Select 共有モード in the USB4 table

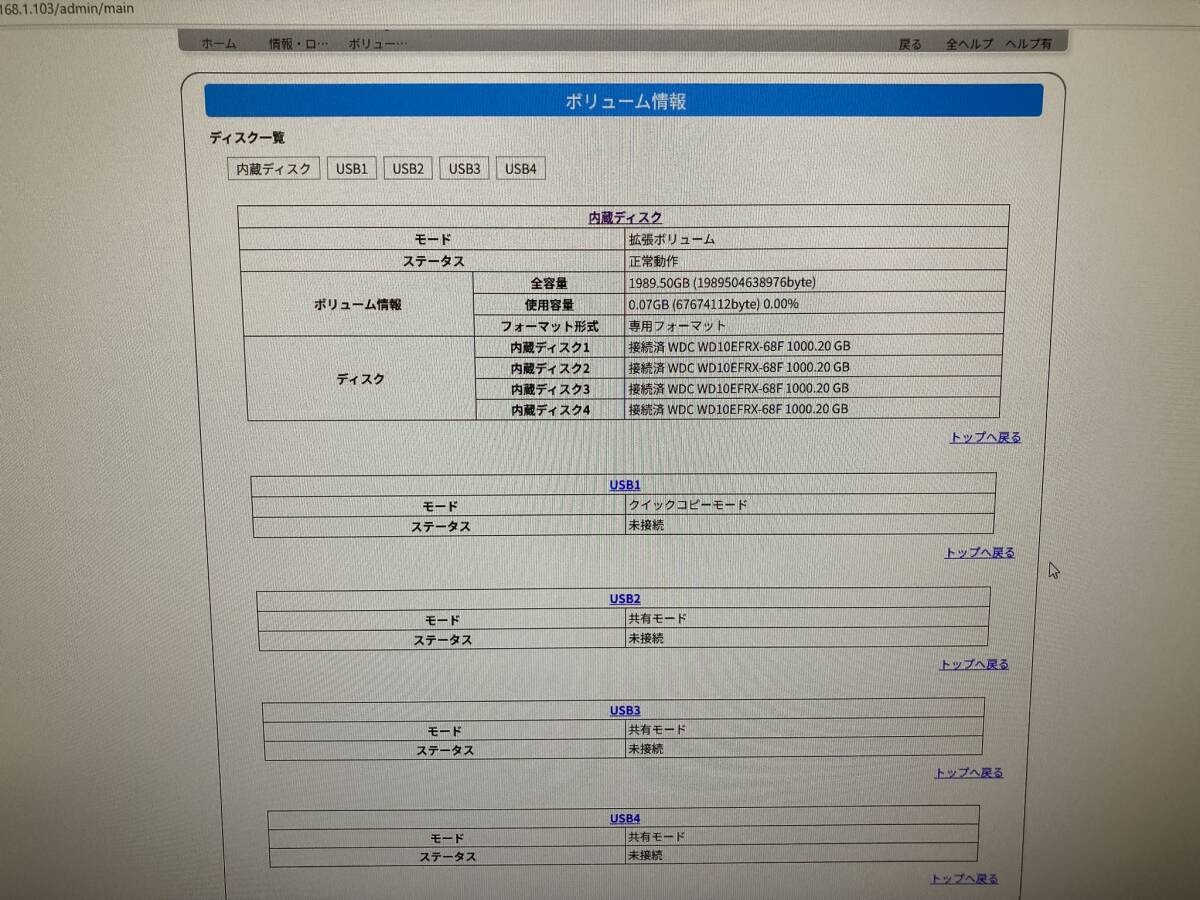pos(656,837)
